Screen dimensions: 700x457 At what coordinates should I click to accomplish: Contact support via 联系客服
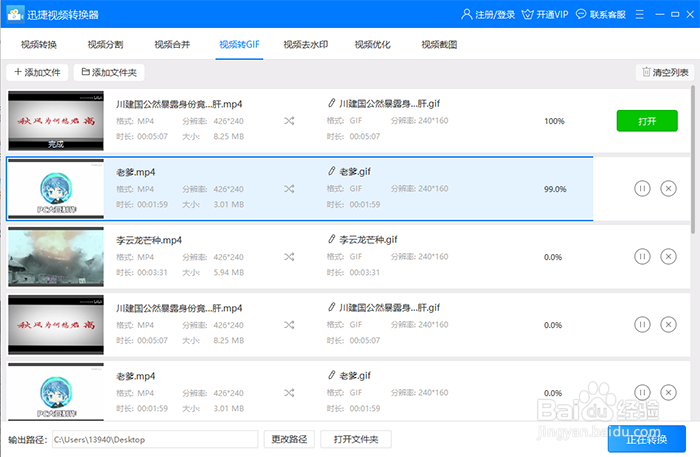(x=601, y=15)
